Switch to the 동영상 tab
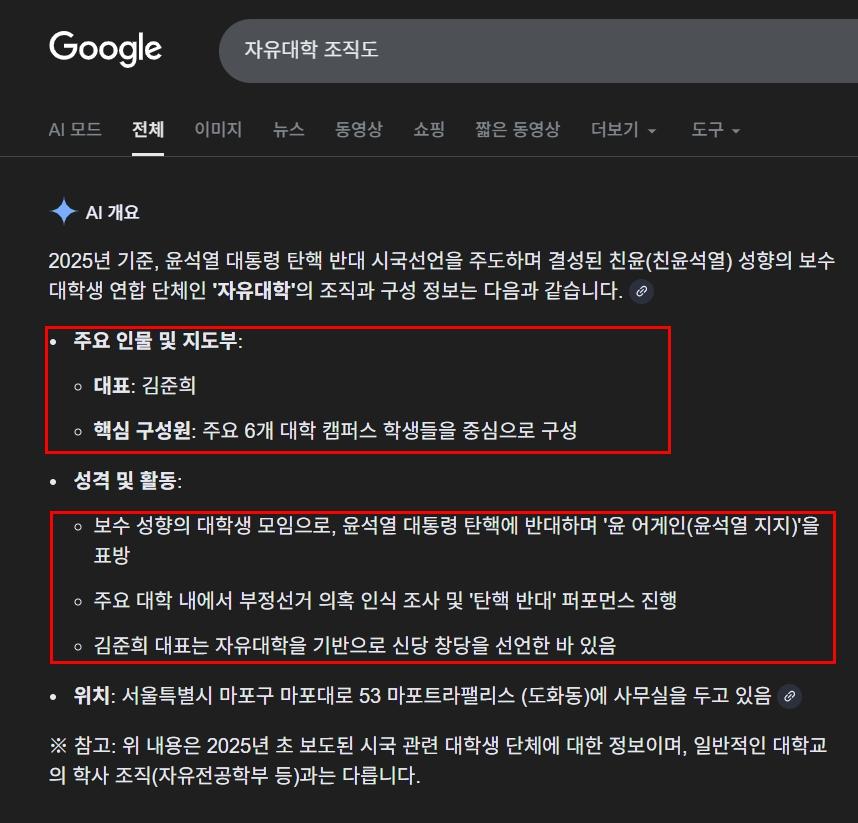Screen dimensions: 858x823 (358, 130)
